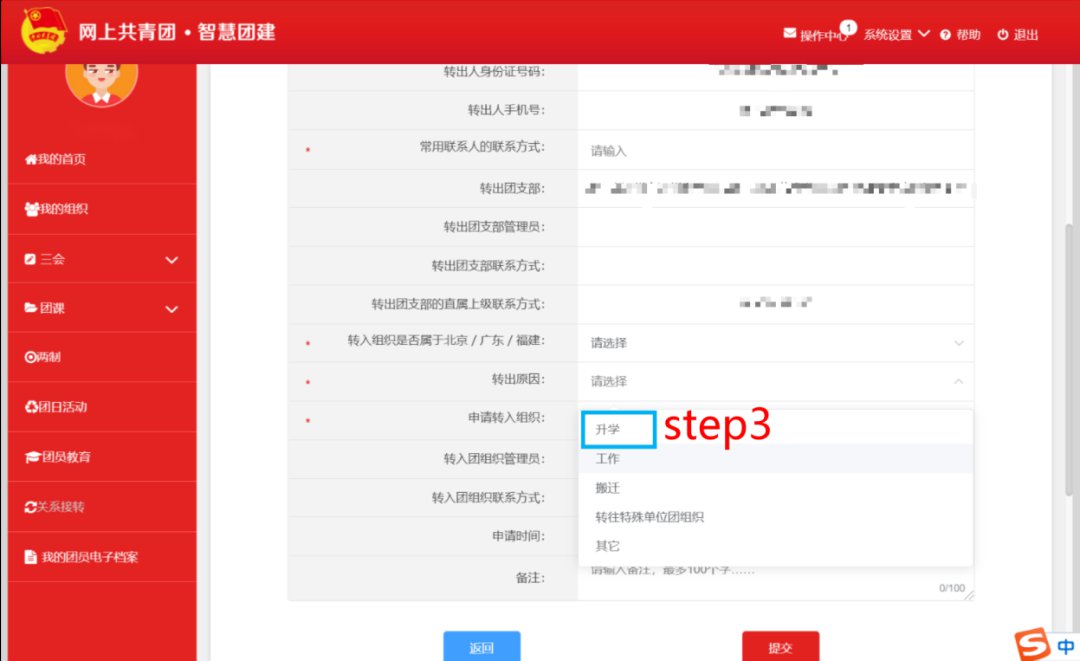Toggle the 中 Chinese input mode indicator
This screenshot has width=1080, height=661.
(x=1066, y=646)
